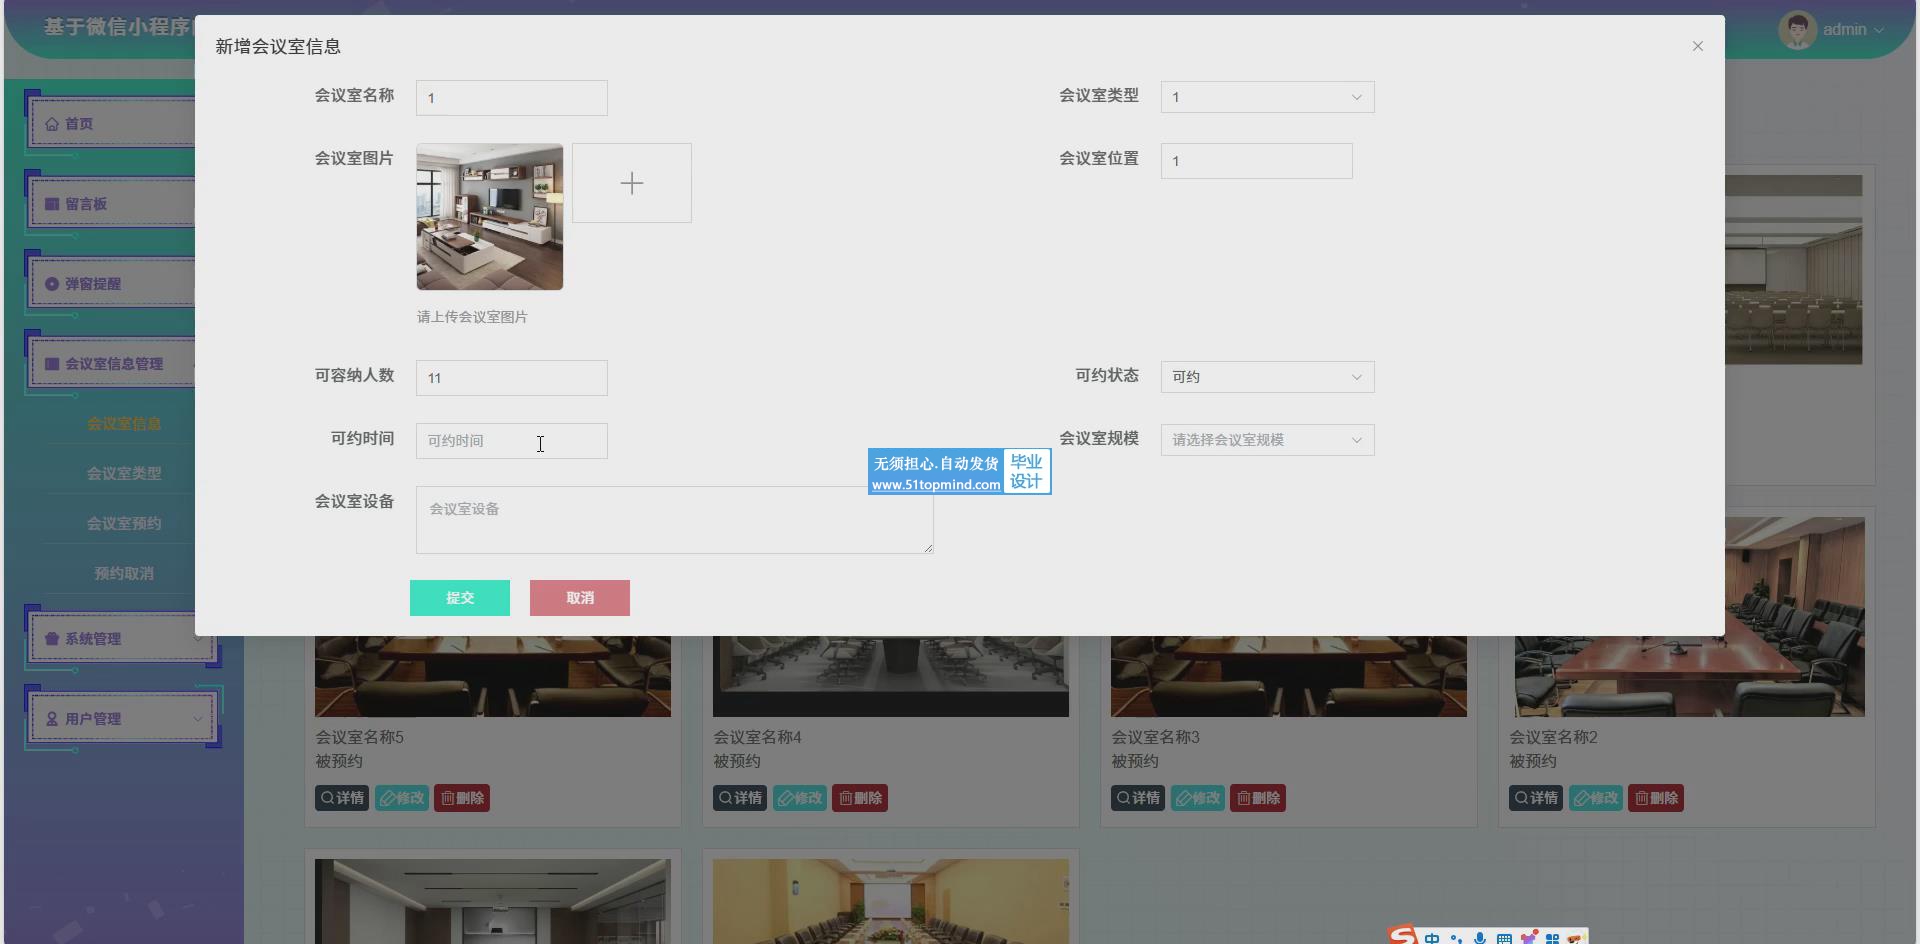This screenshot has height=944, width=1920.
Task: Open the 会议室规模 selection dropdown
Action: point(1267,440)
